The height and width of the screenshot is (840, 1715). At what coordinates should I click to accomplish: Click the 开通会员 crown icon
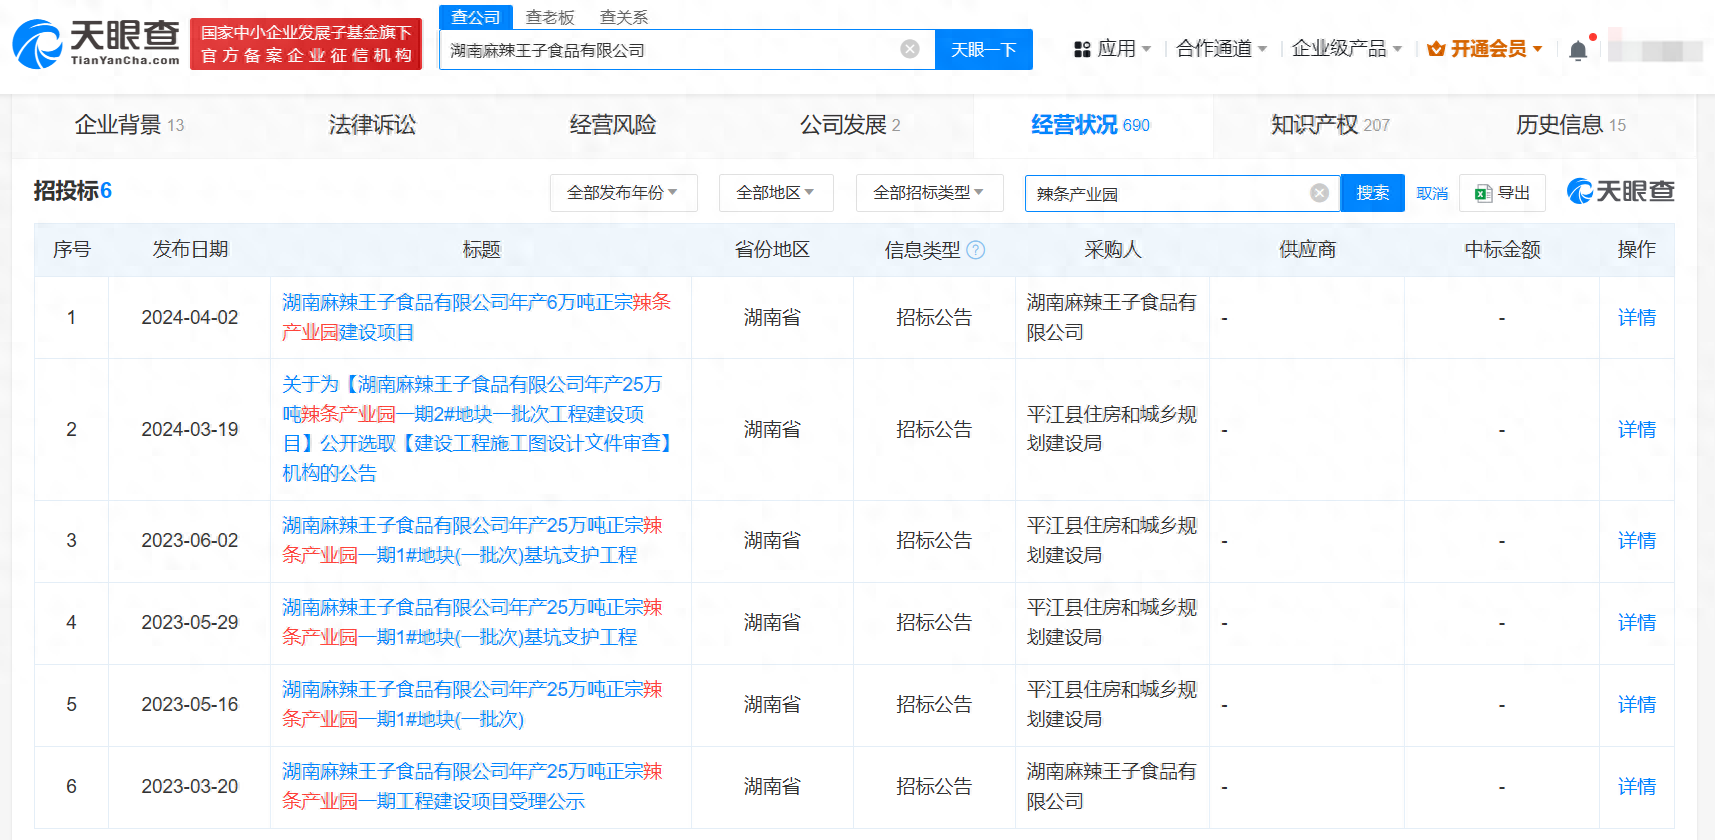(1436, 49)
